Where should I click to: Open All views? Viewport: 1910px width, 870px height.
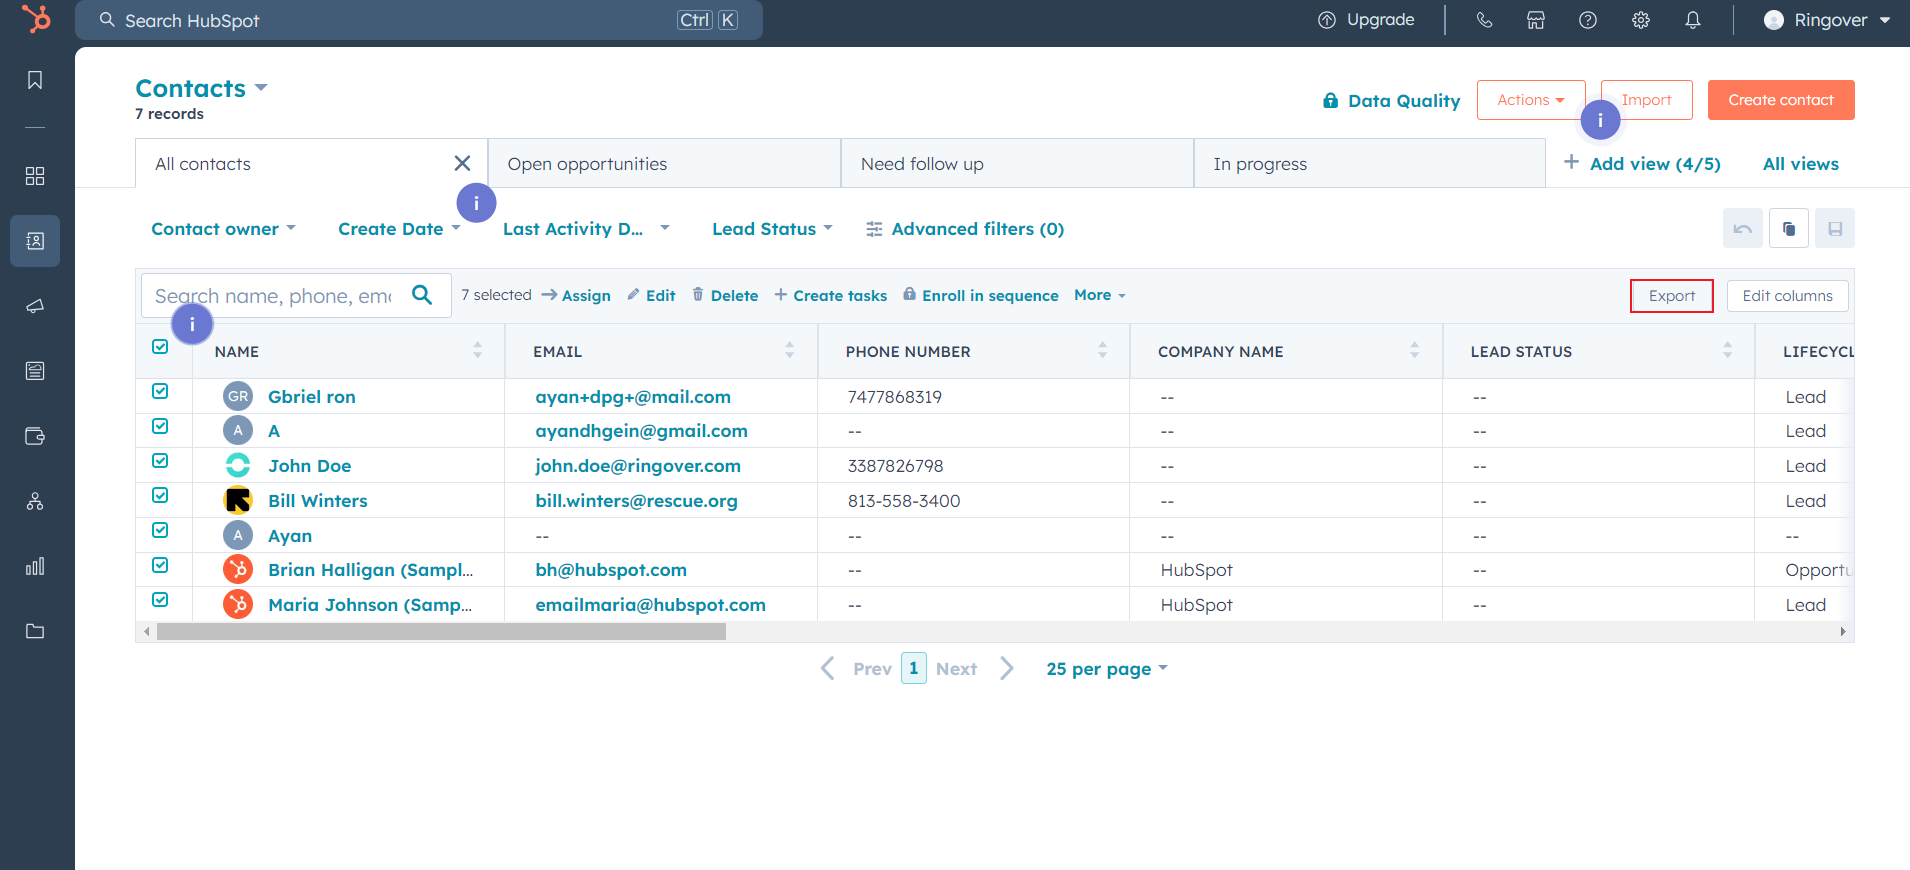click(x=1800, y=164)
